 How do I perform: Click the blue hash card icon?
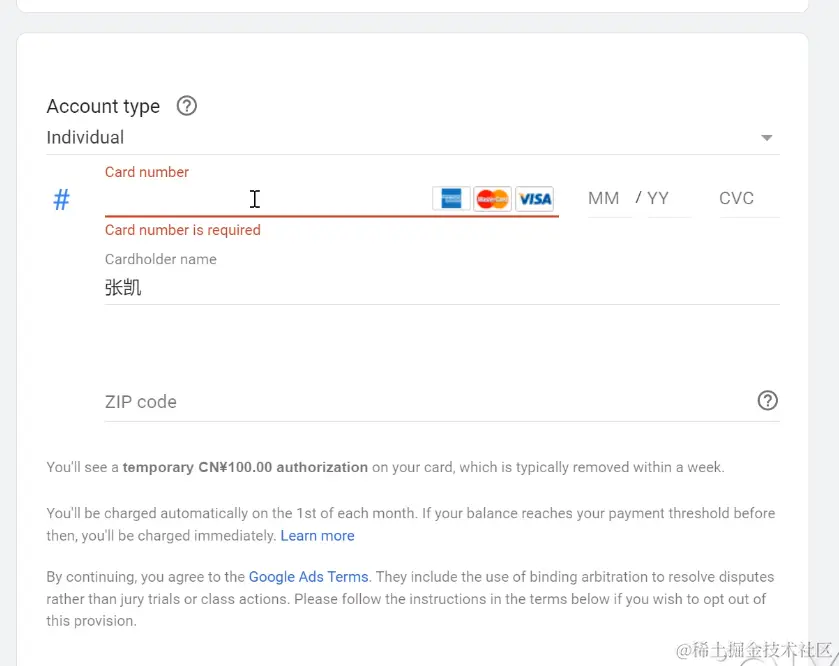pos(62,200)
